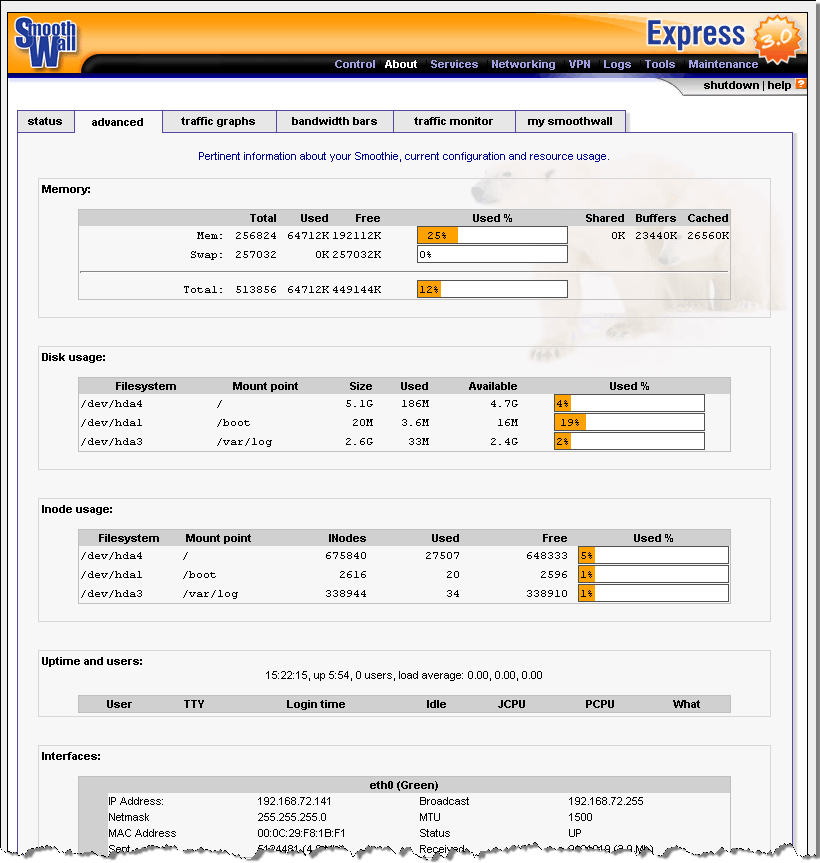Click the /boot disk 19% usage bar
The image size is (820, 863).
(x=629, y=422)
